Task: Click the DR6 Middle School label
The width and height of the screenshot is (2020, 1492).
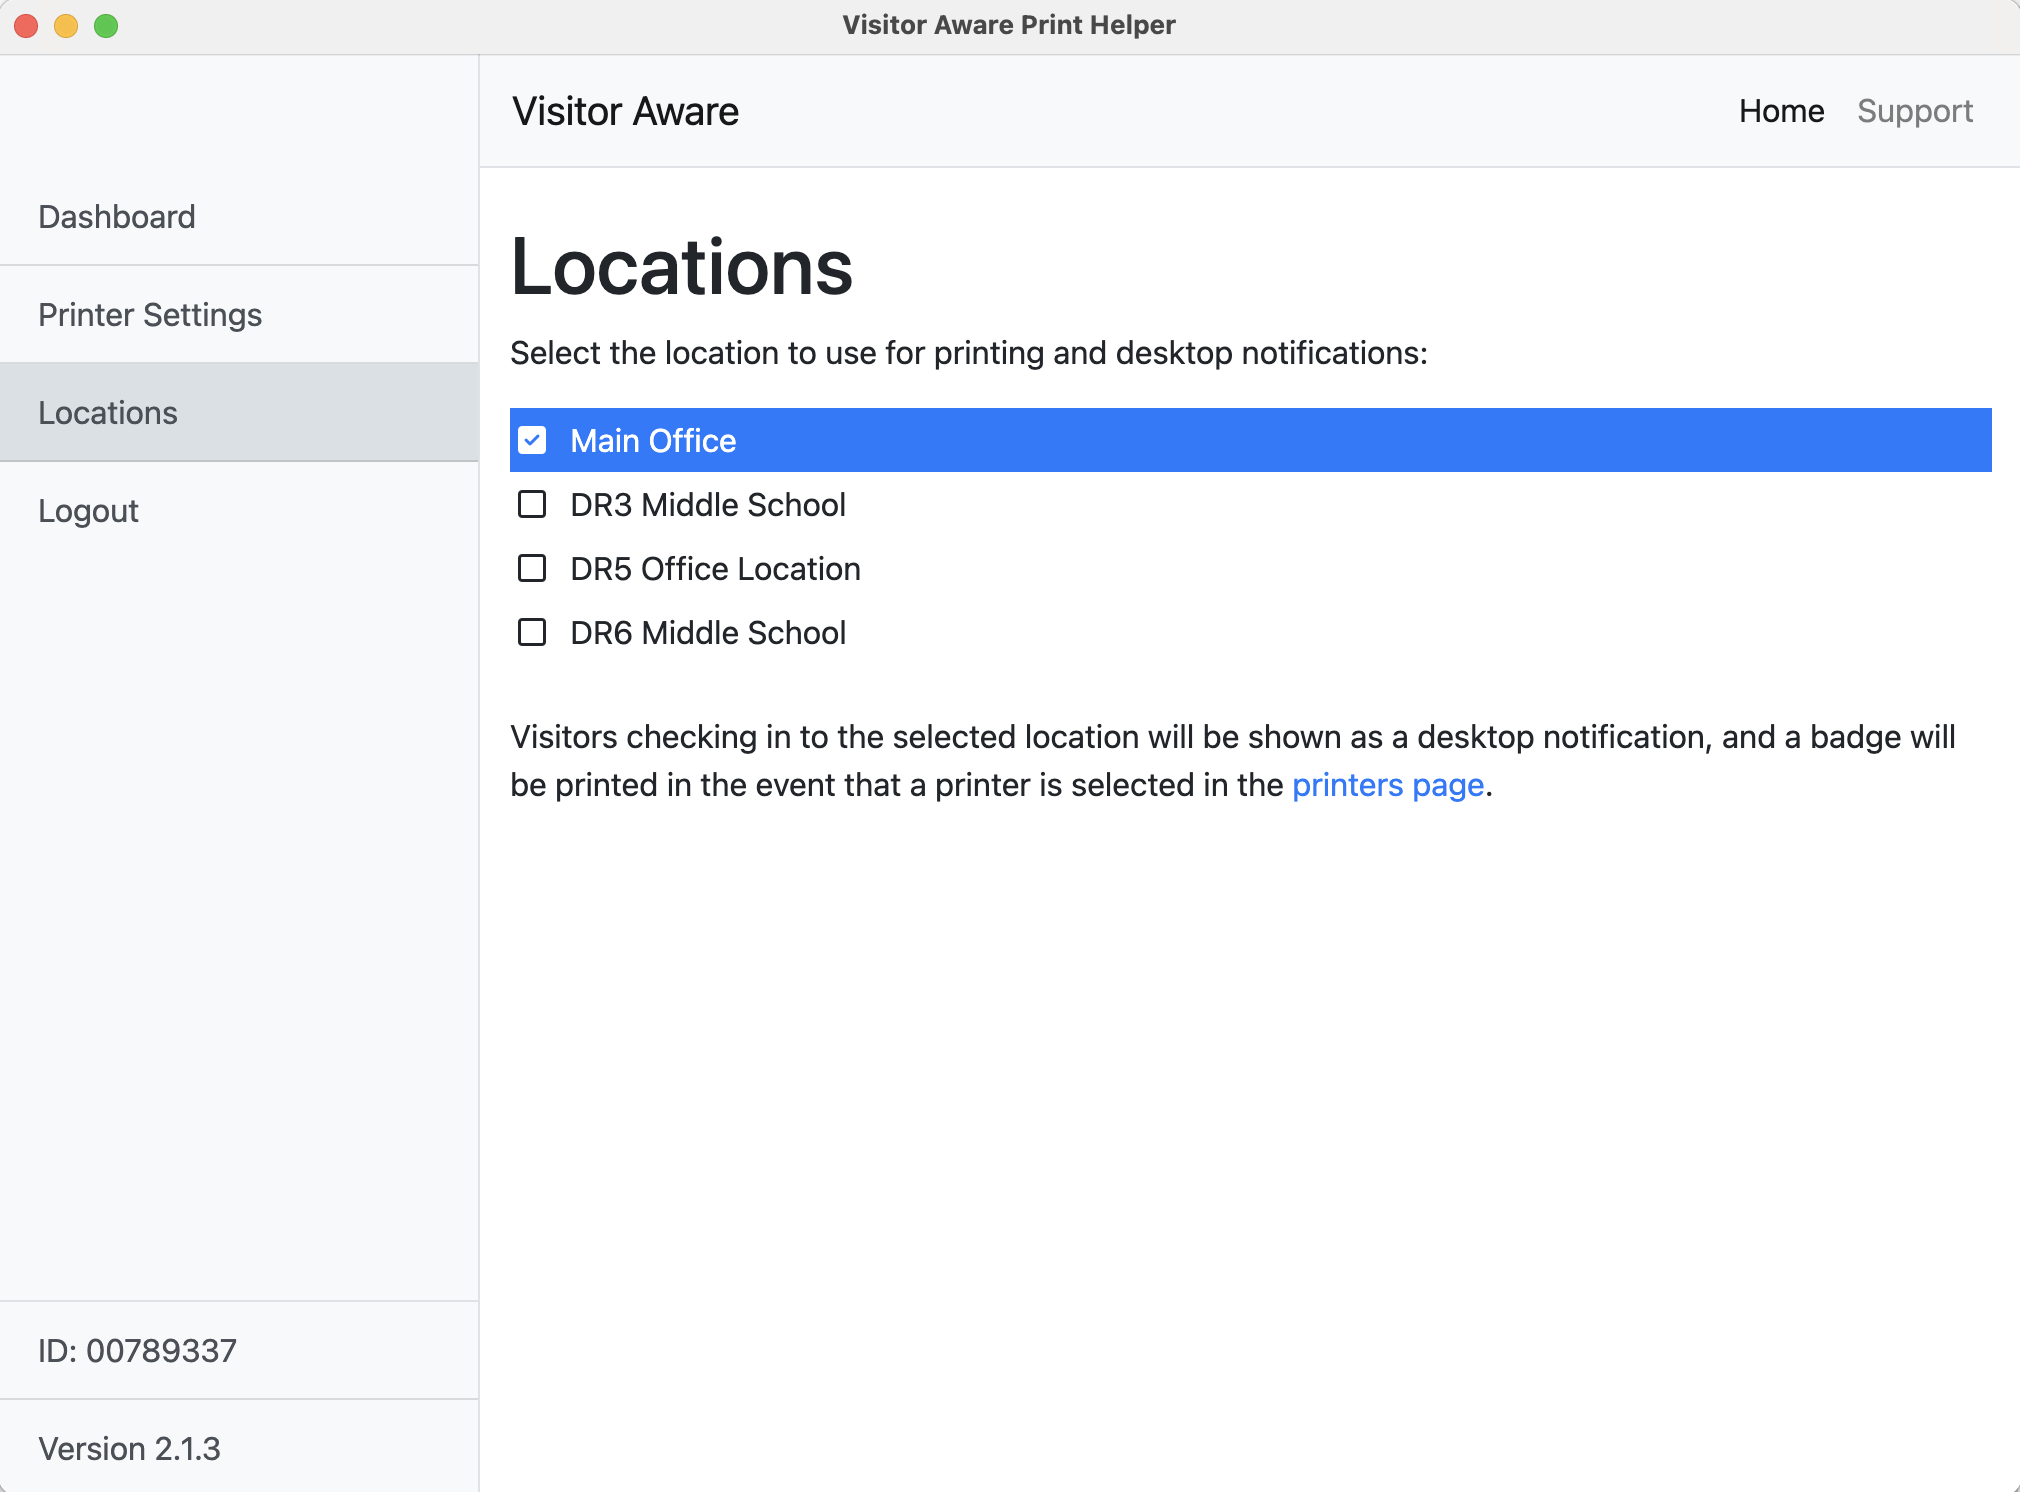Action: click(708, 633)
